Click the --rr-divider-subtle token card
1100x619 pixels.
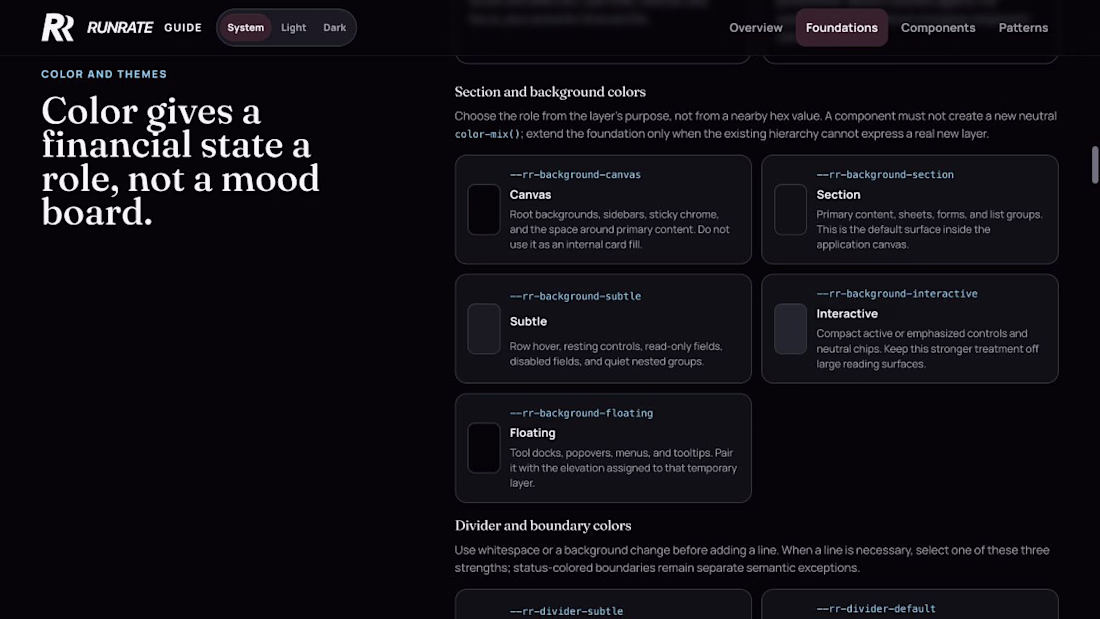point(603,604)
